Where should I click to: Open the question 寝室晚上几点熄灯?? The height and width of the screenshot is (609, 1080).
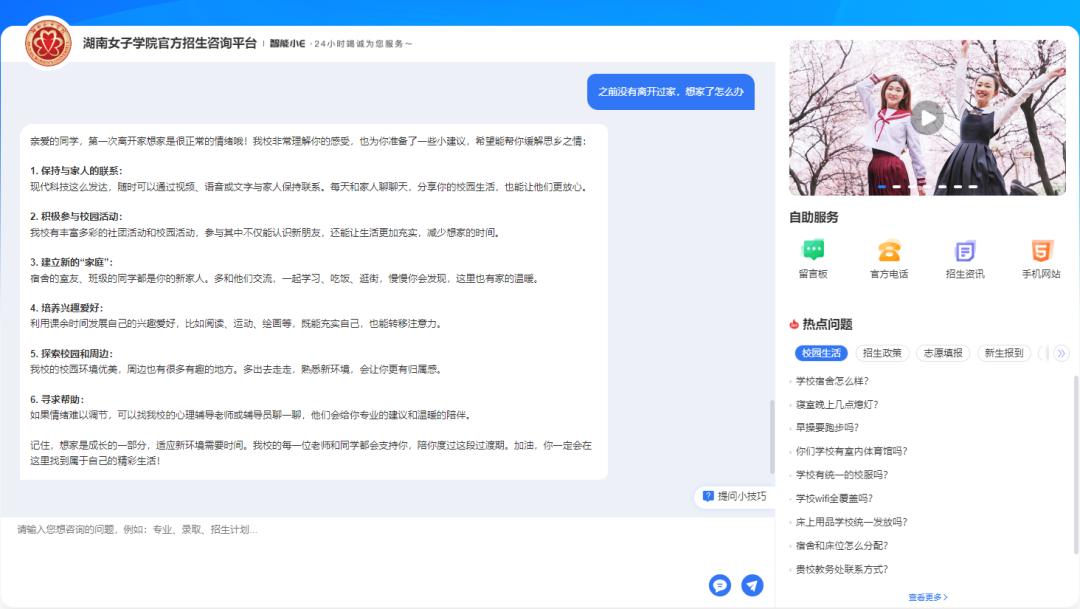point(837,405)
